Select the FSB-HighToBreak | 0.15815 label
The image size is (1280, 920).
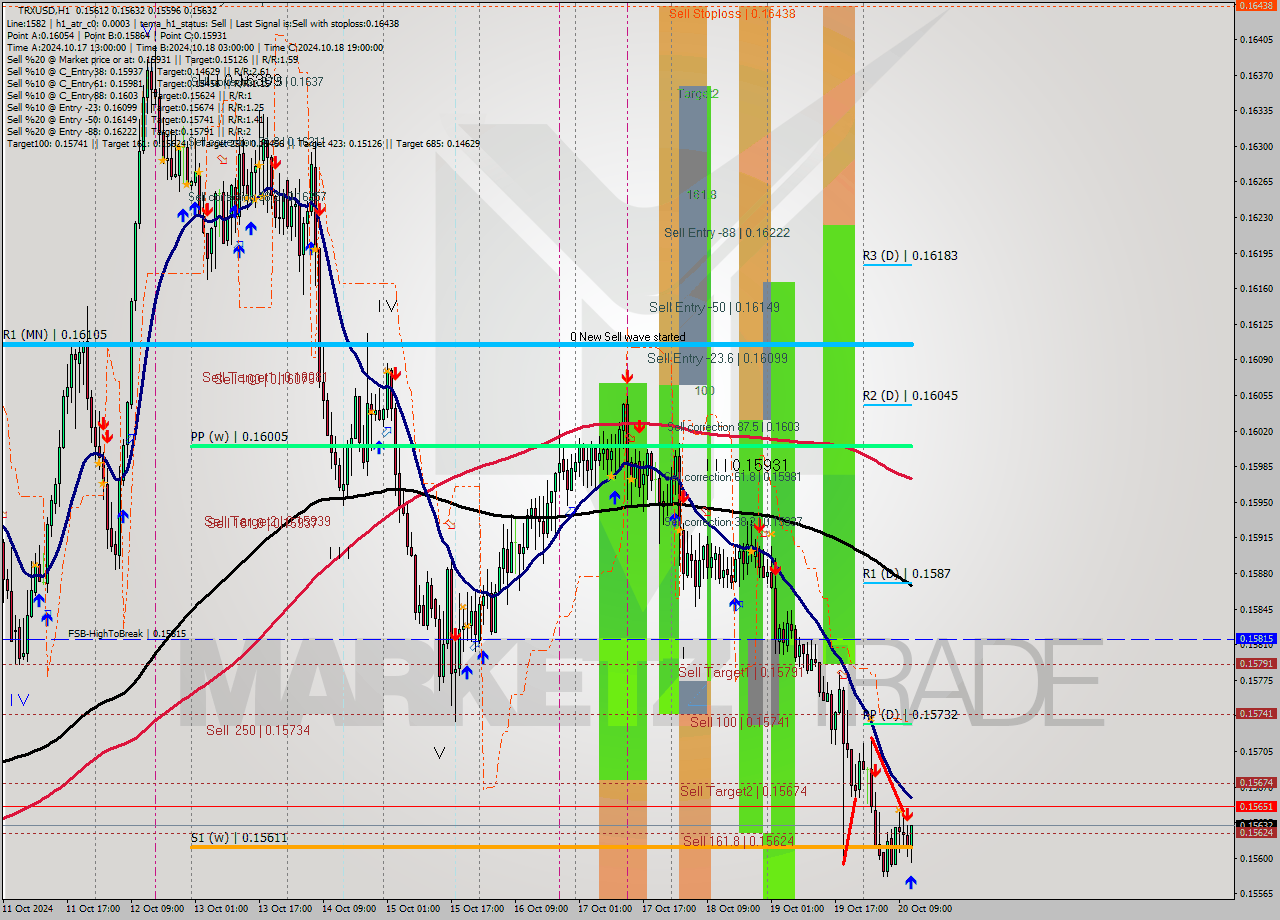pos(127,634)
